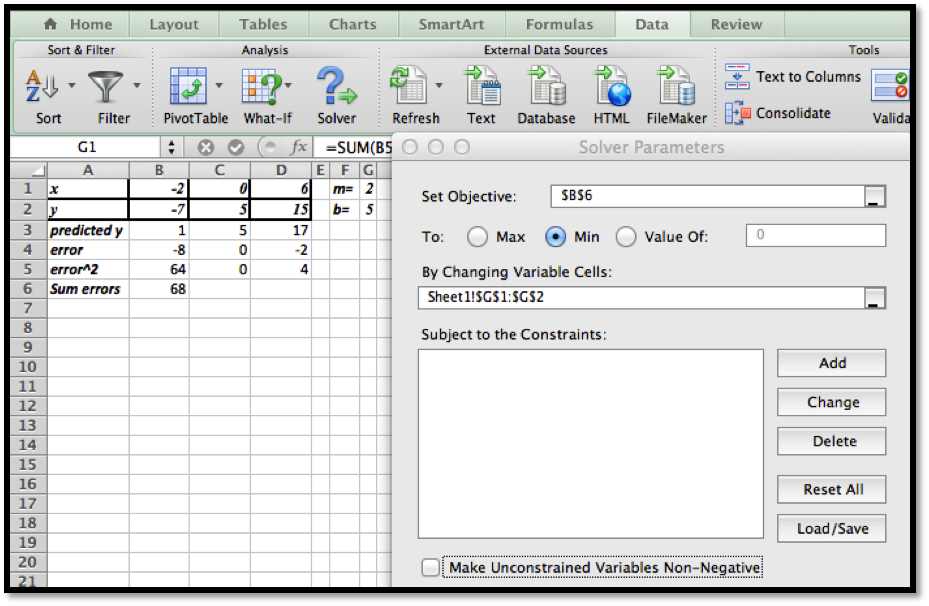Click the Set Objective range selector button
Screen dimensions: 929x606
coord(874,197)
